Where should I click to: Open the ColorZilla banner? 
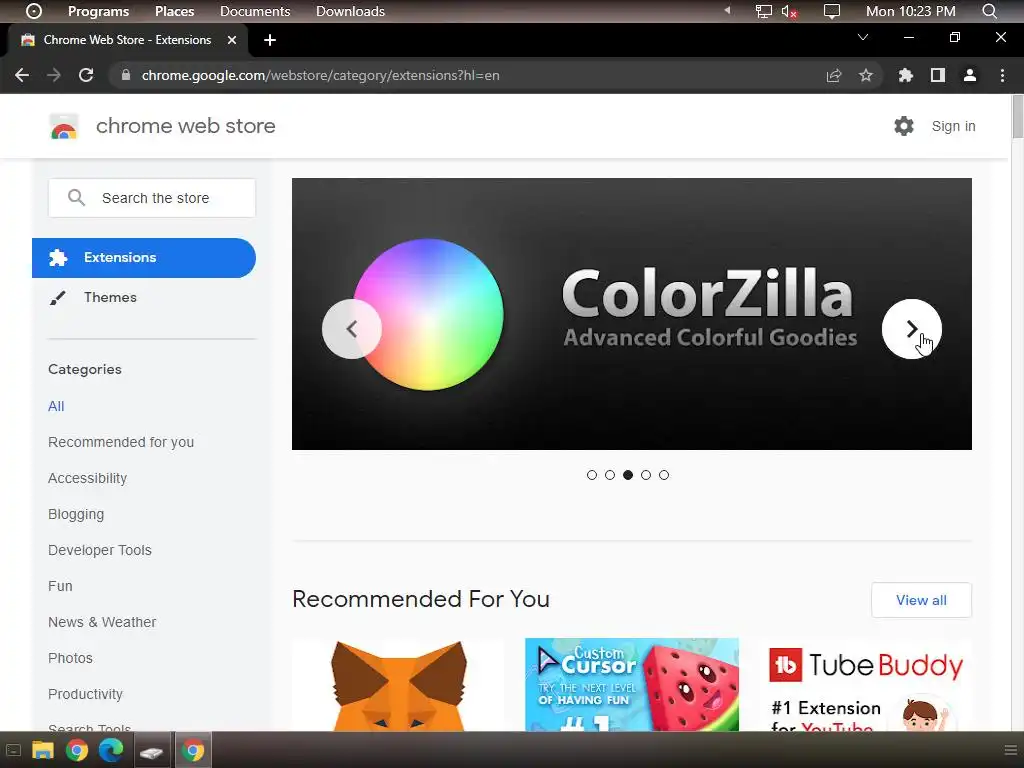pos(632,313)
